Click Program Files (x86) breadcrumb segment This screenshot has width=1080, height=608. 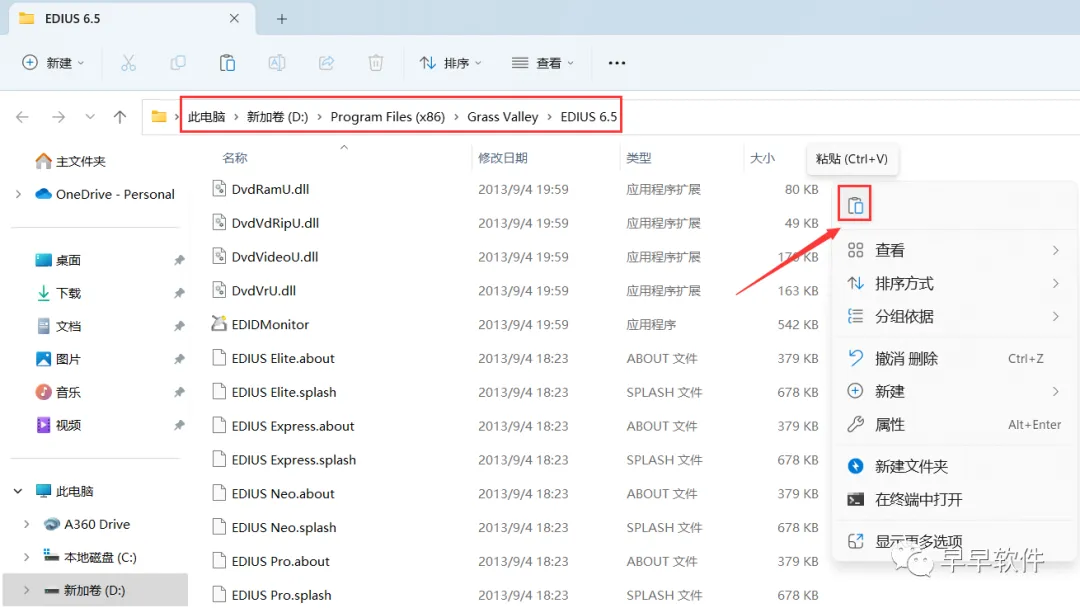[388, 116]
